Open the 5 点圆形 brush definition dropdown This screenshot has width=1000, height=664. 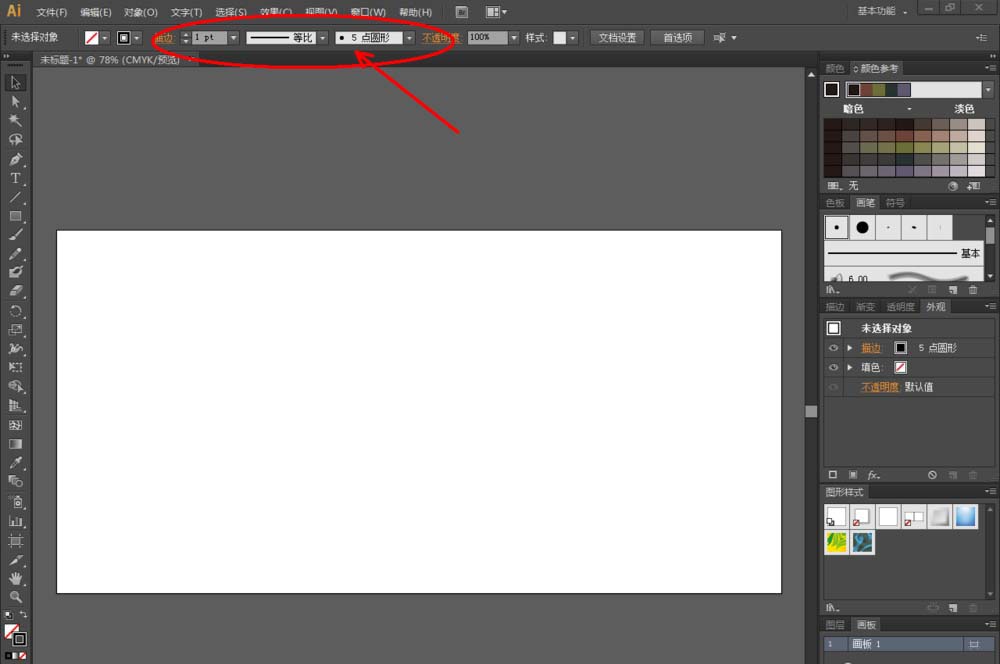(x=409, y=38)
